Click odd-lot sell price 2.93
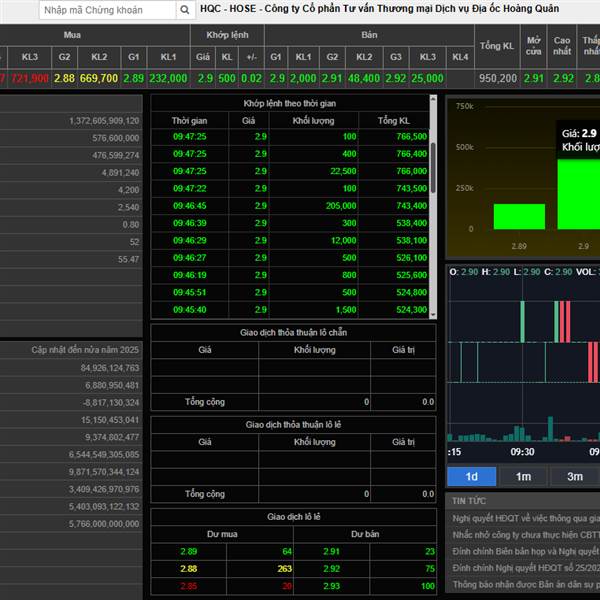The image size is (600, 600). pos(331,586)
